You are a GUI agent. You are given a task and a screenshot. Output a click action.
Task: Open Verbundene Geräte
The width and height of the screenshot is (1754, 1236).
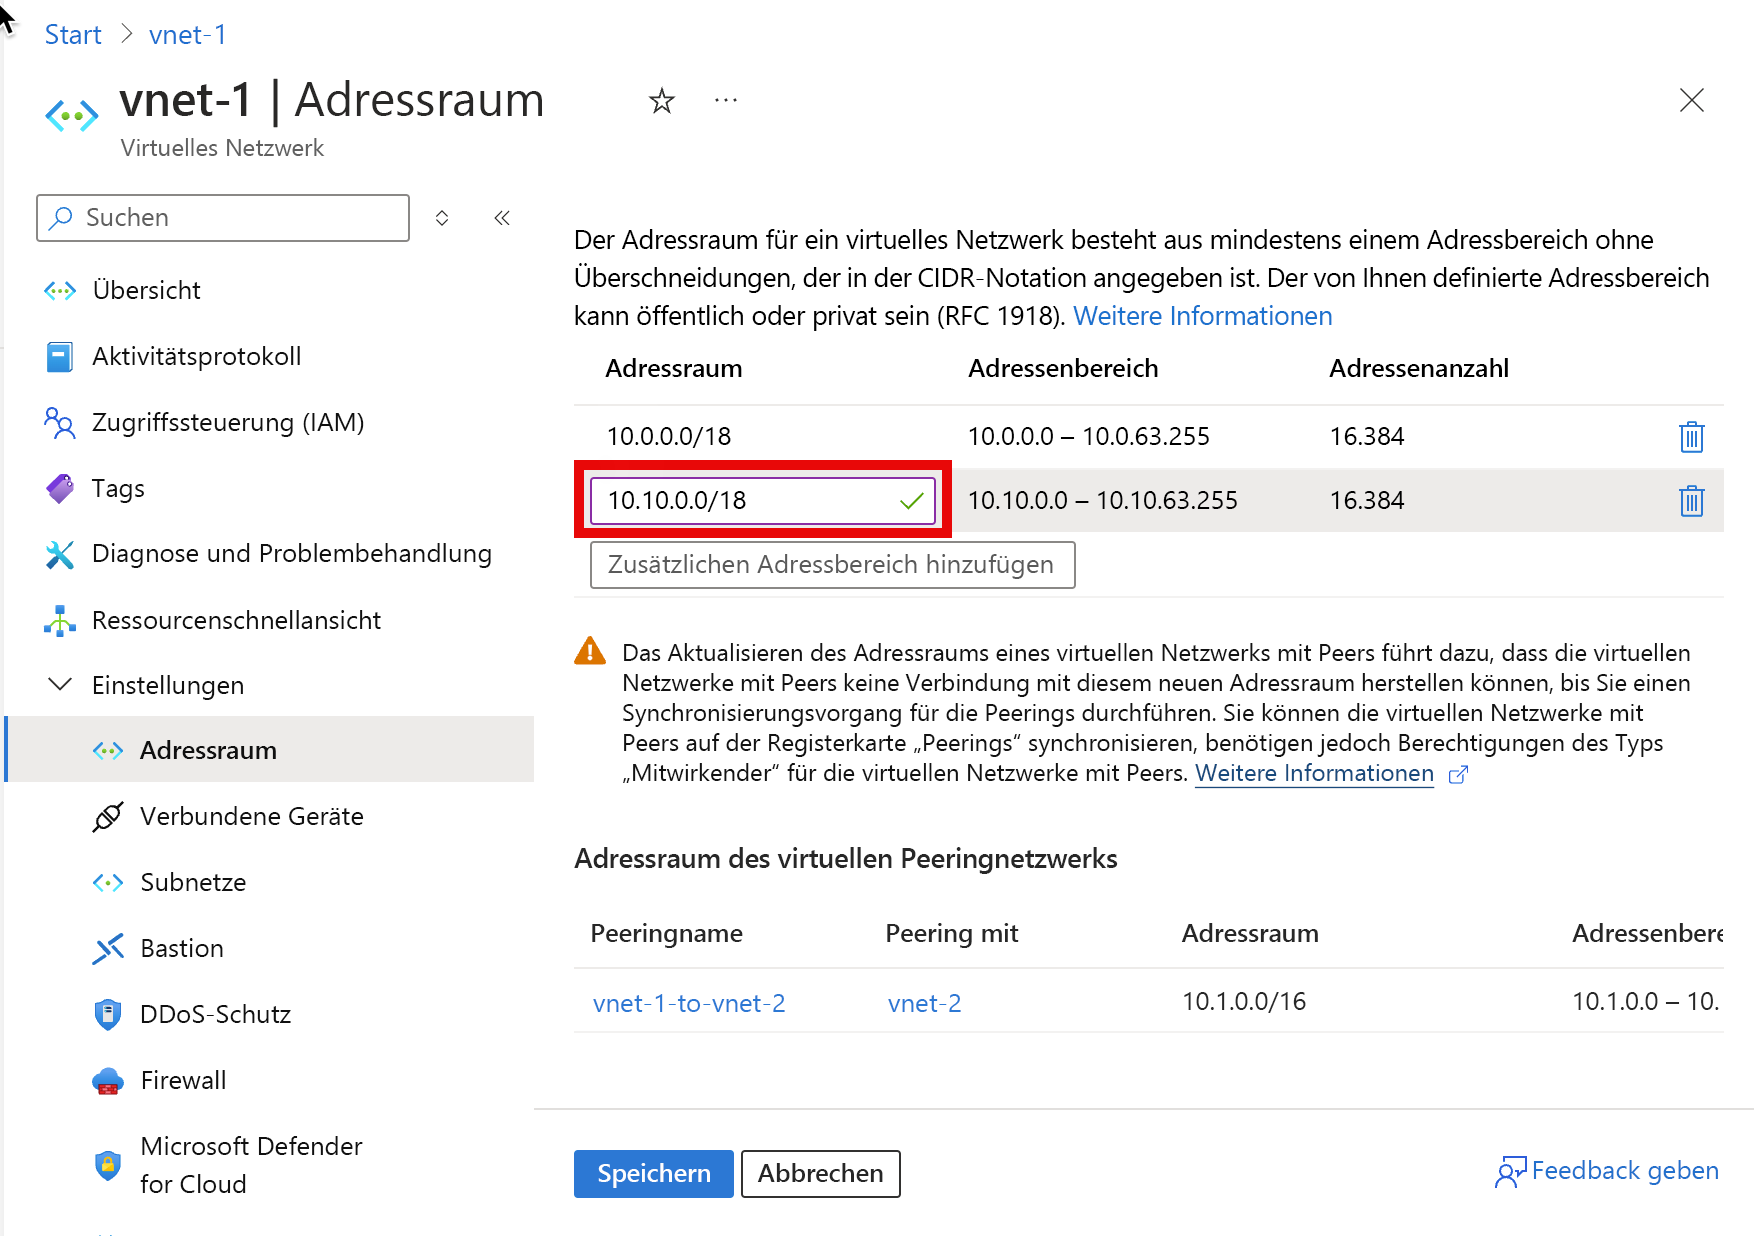(x=252, y=816)
